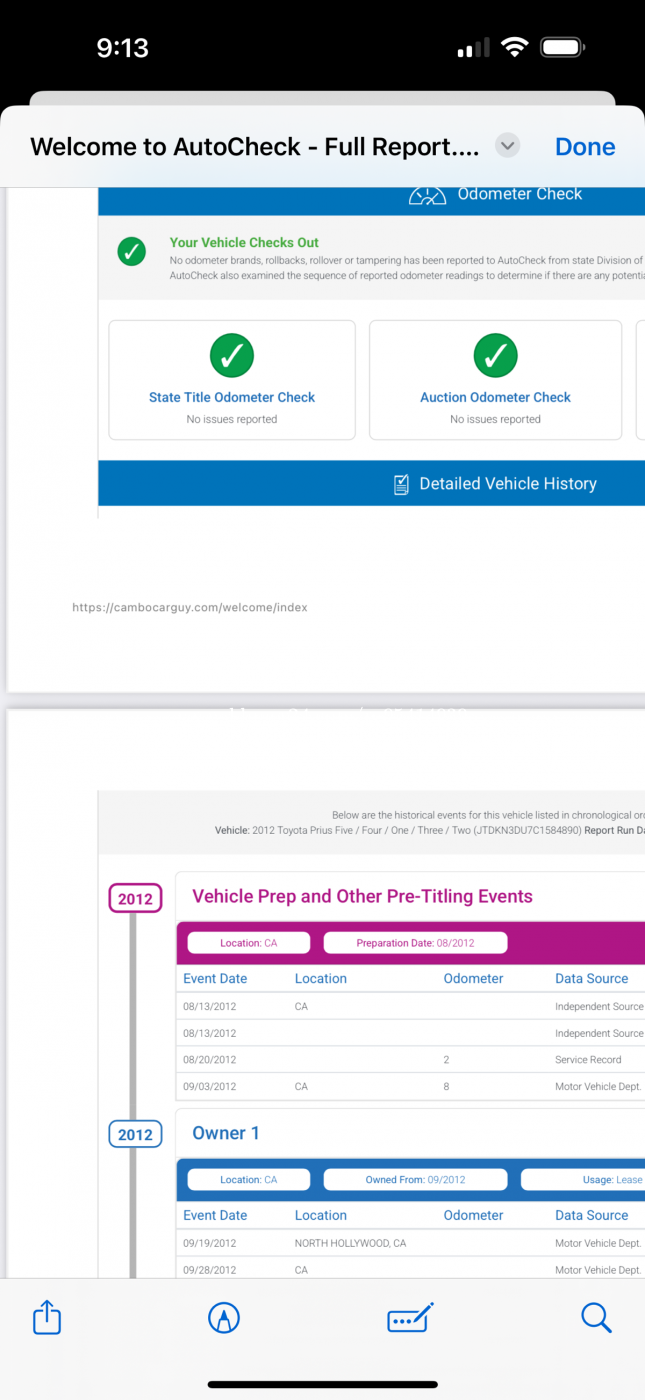645x1400 pixels.
Task: Tap the 09/28/2012 event date
Action: click(210, 1270)
